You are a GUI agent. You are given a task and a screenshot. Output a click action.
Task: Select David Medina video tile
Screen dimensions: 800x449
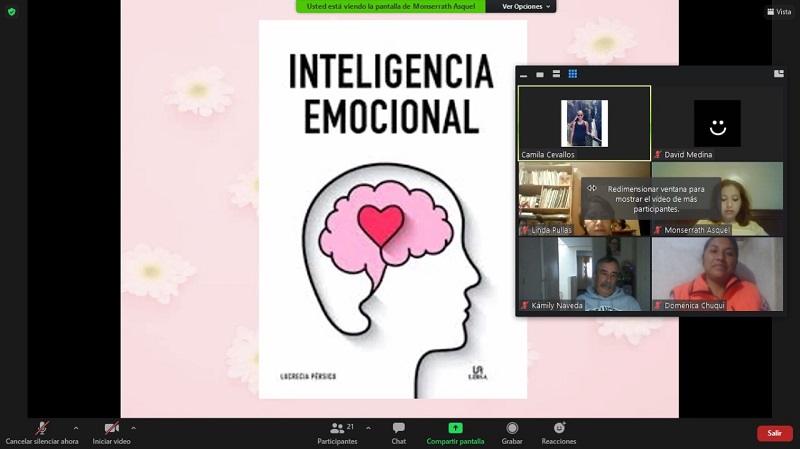[717, 123]
